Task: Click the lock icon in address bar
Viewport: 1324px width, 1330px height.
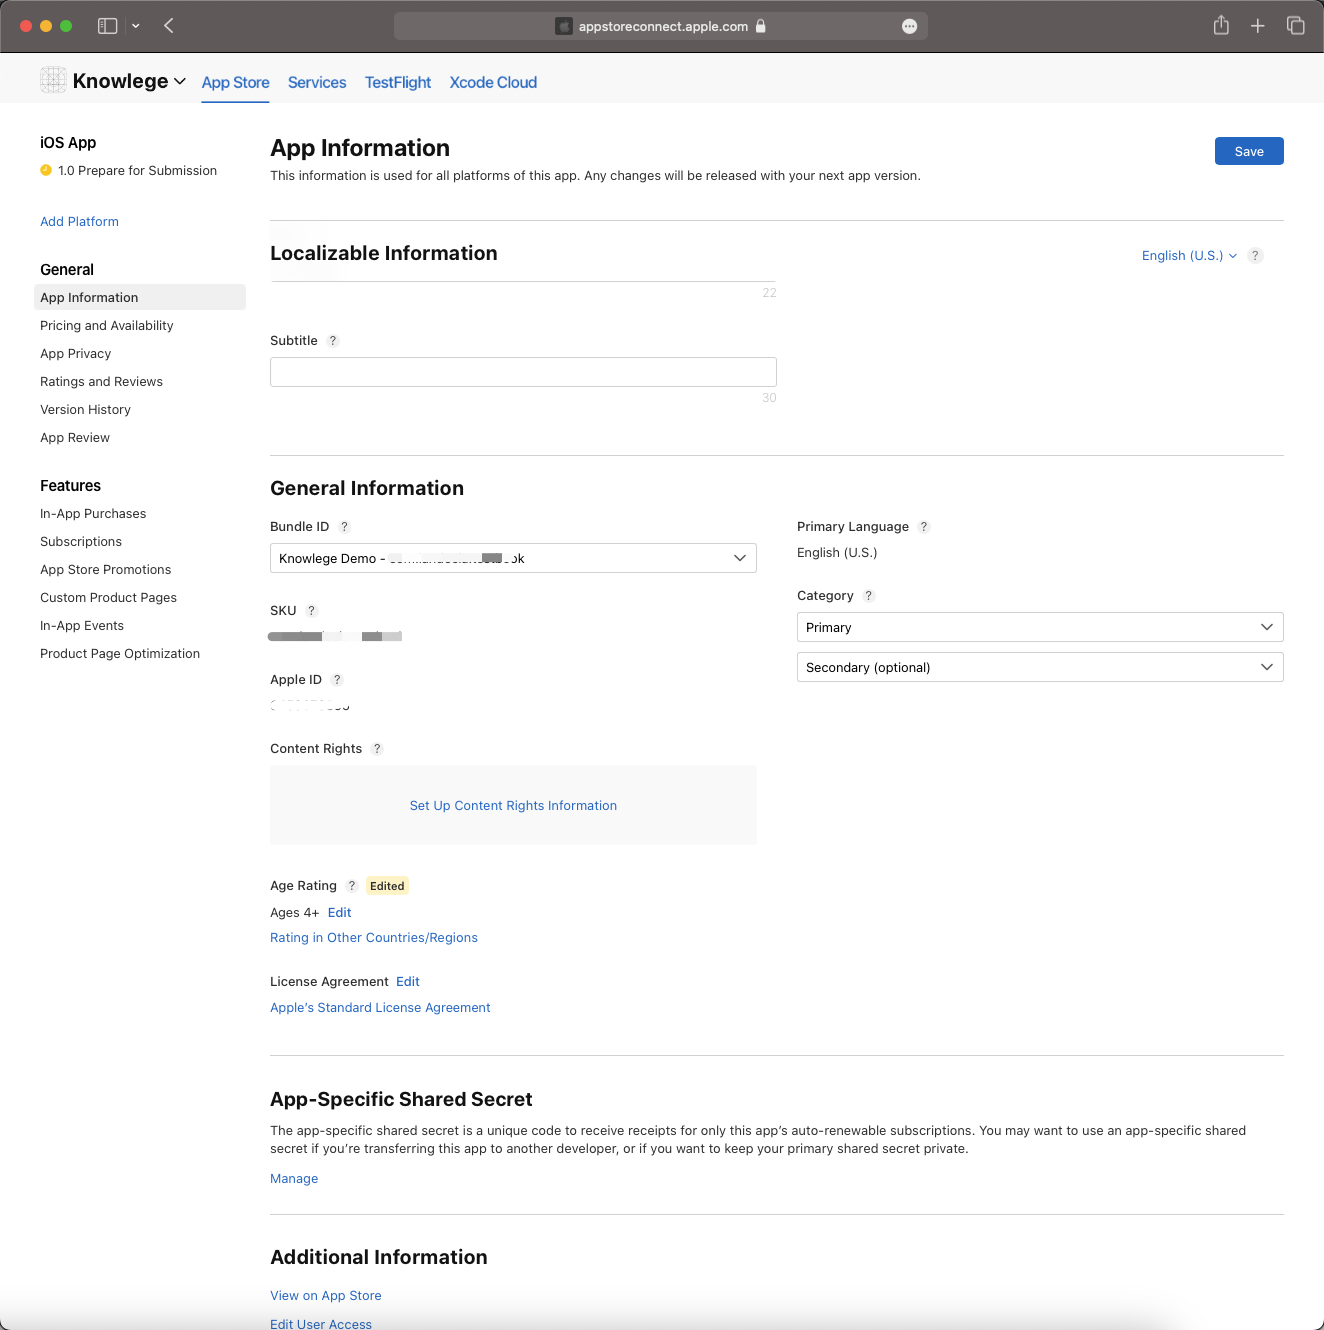Action: coord(760,26)
